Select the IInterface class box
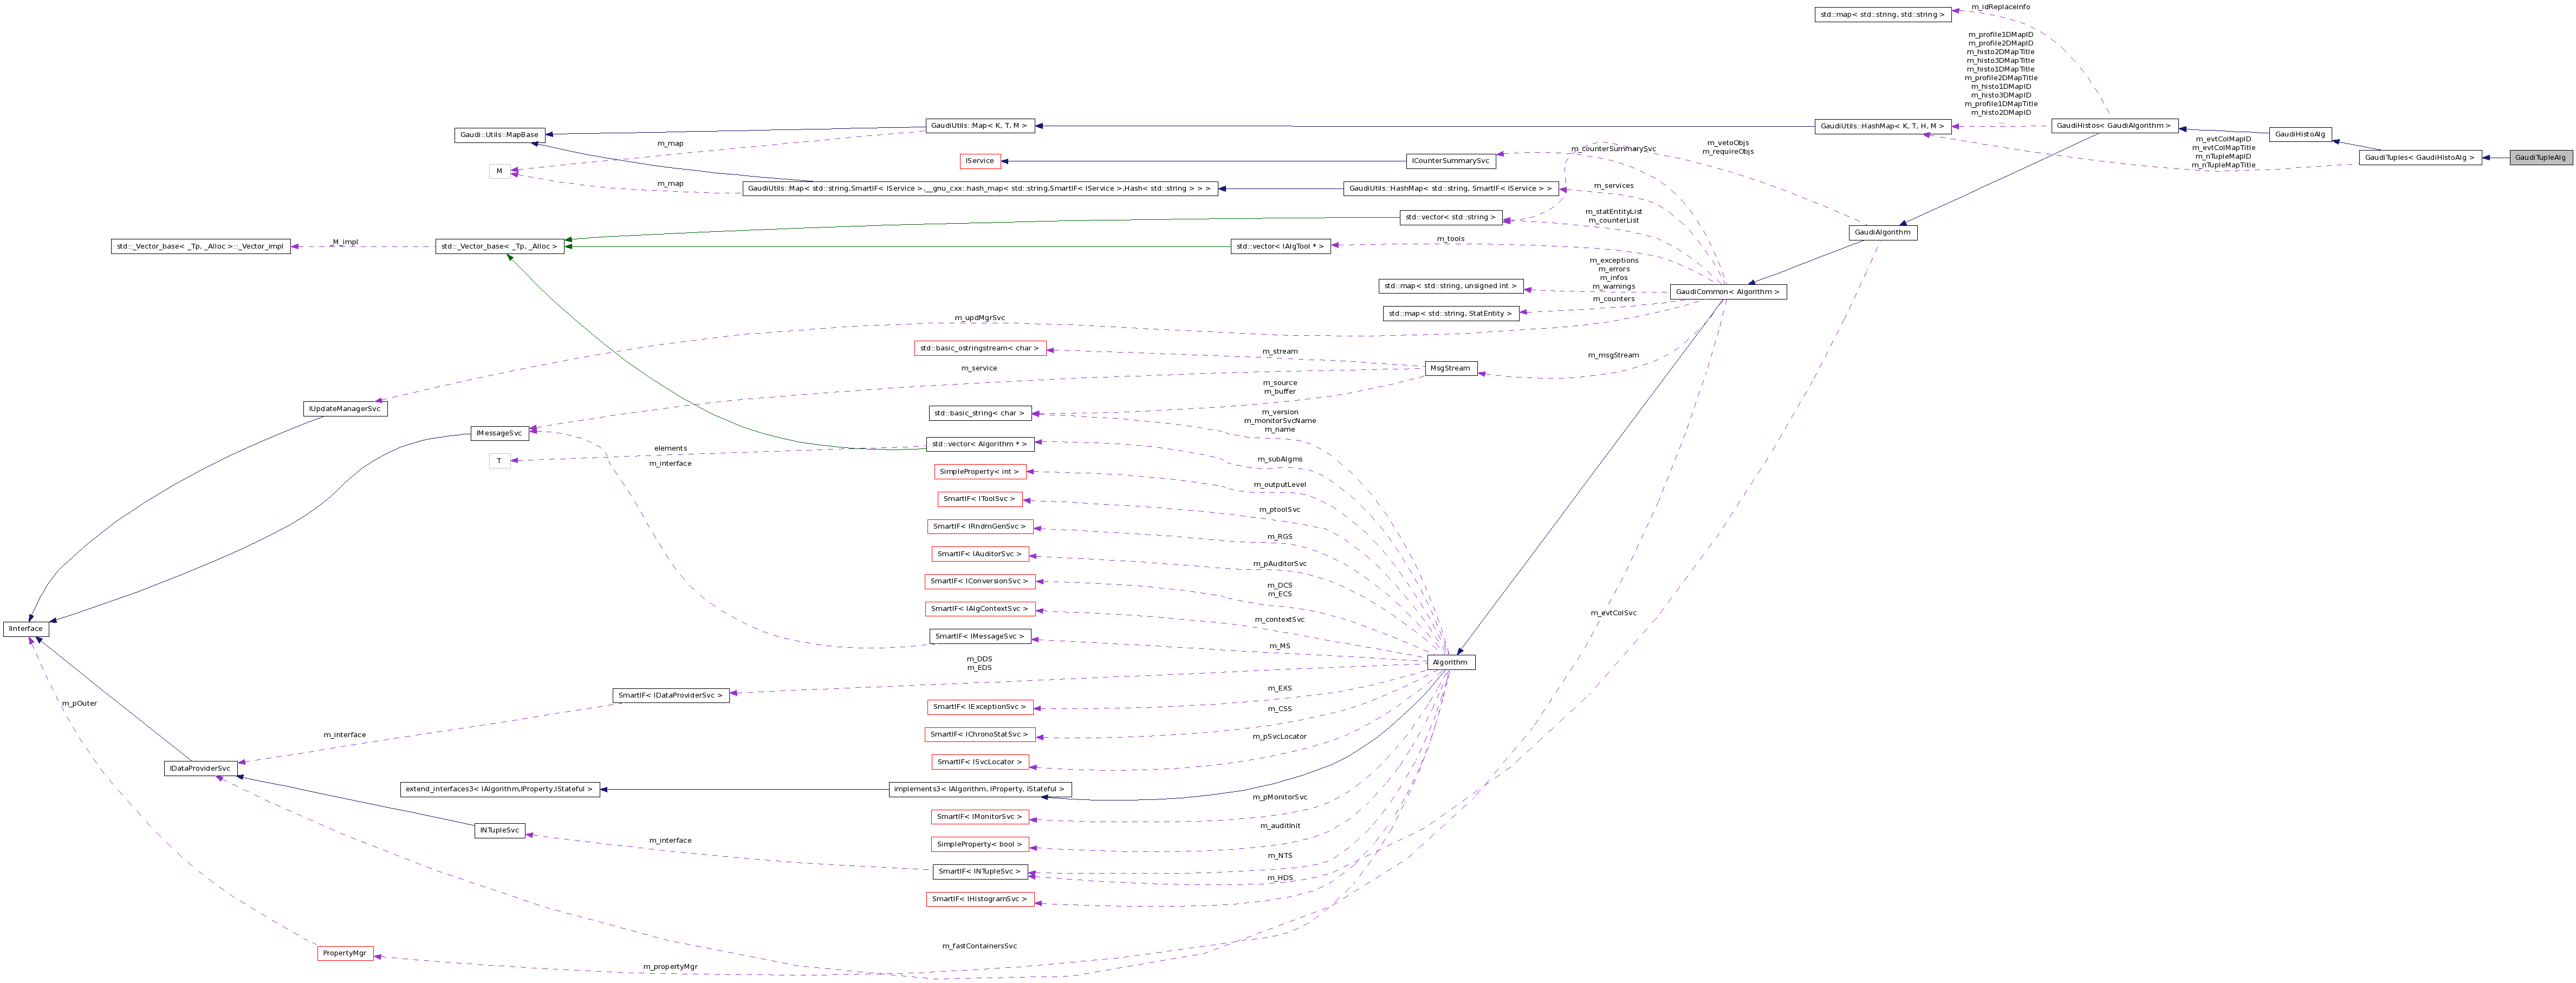Screen dimensions: 2576x983 click(x=27, y=629)
